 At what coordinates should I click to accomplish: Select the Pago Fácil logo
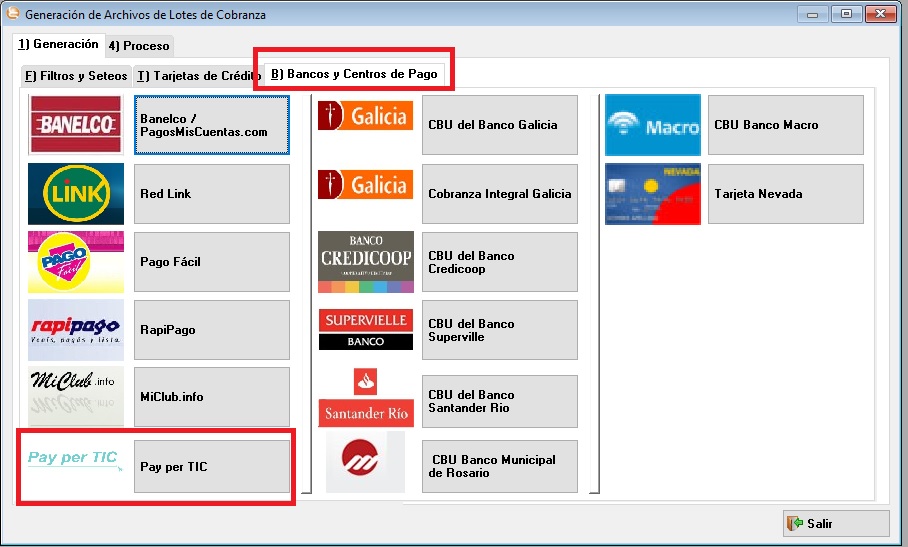click(x=76, y=262)
